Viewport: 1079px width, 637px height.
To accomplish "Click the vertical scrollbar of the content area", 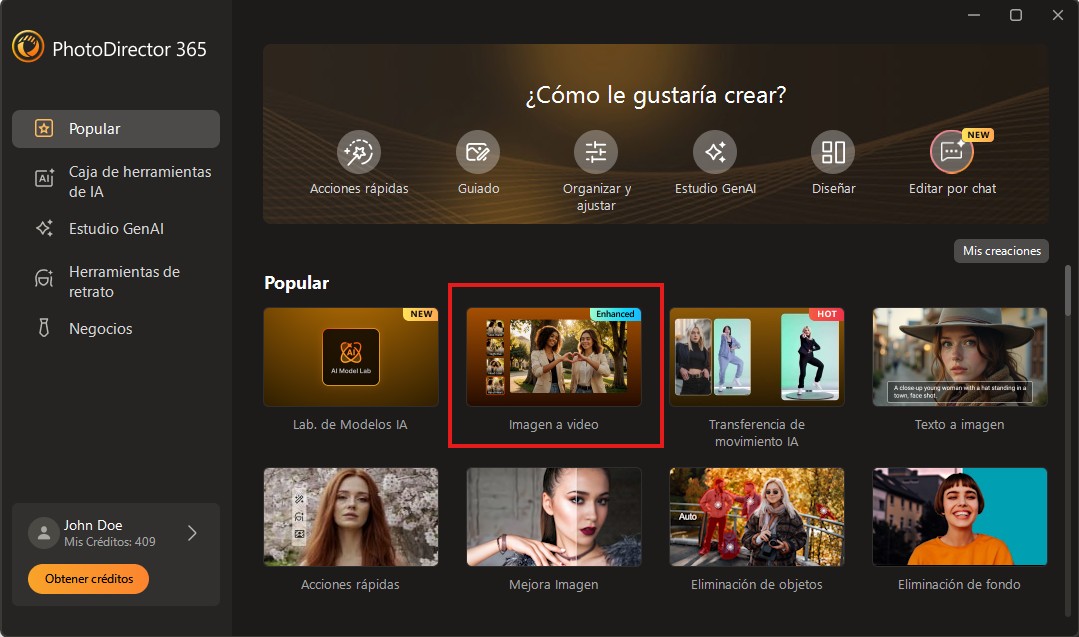I will tap(1068, 290).
